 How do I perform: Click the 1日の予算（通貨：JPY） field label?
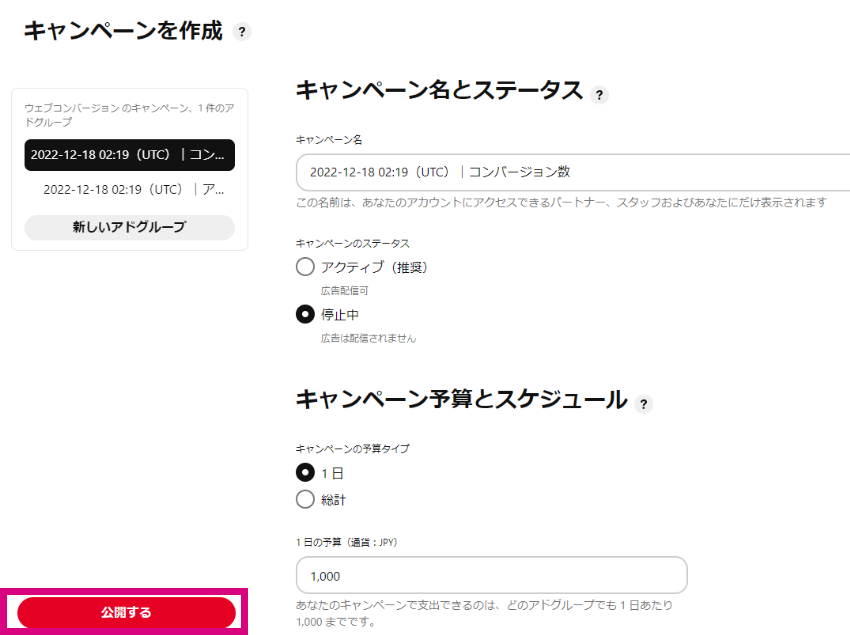[346, 542]
